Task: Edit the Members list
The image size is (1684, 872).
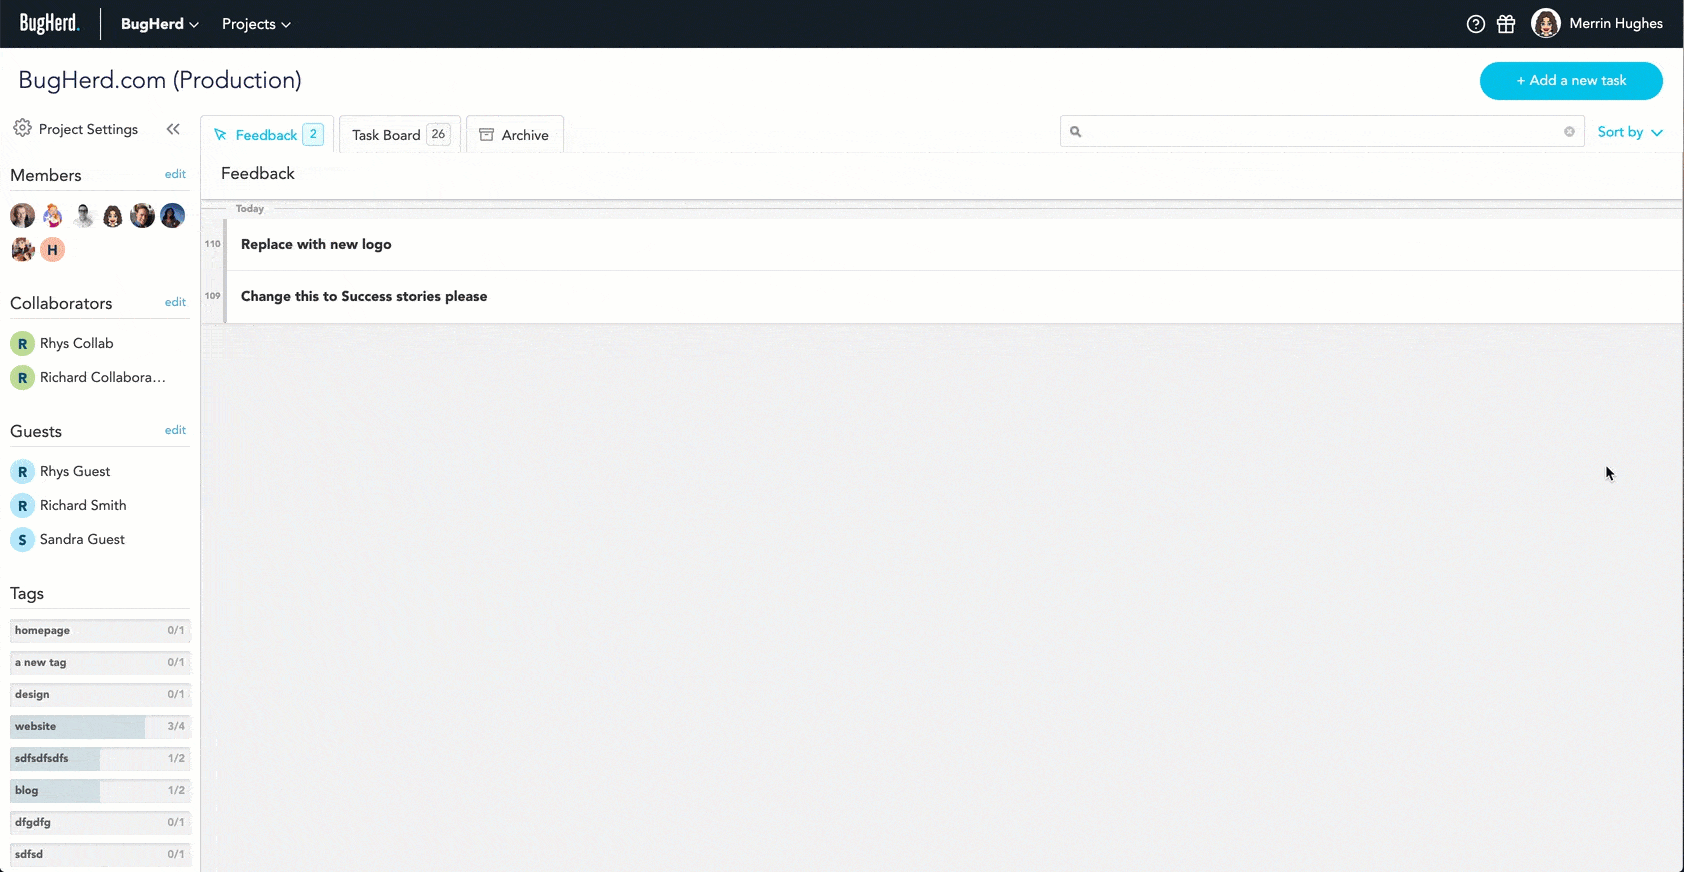Action: pos(175,174)
